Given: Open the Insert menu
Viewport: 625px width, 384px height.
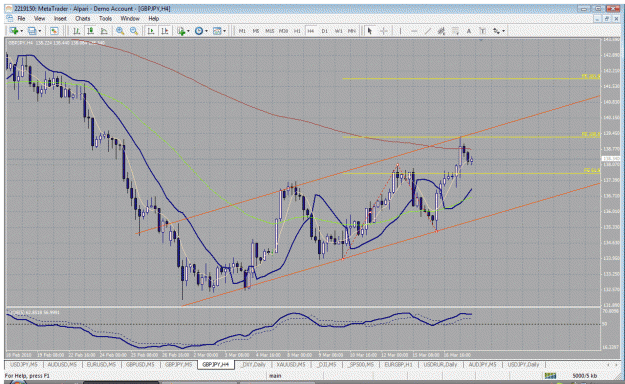Looking at the screenshot, I should coord(60,18).
